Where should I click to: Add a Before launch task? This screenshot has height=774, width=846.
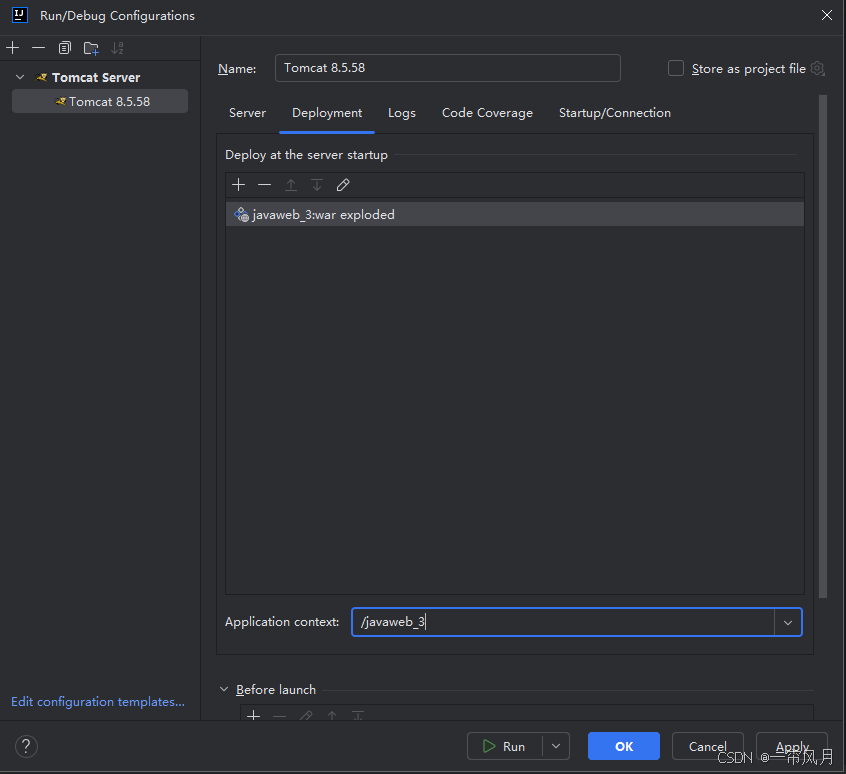tap(254, 716)
